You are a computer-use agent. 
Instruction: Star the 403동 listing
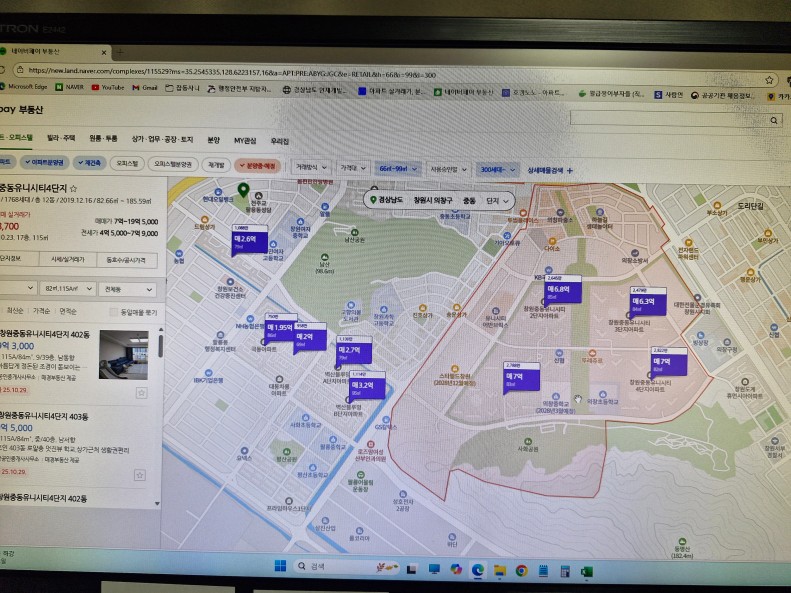point(140,475)
